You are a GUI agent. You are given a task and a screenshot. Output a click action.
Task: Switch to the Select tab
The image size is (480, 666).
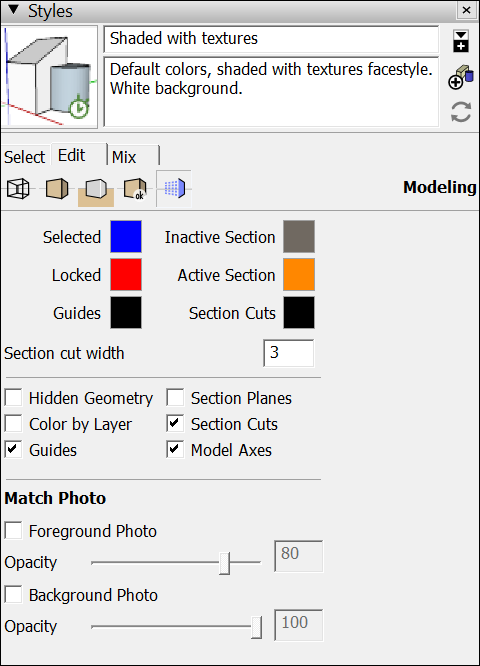point(25,157)
